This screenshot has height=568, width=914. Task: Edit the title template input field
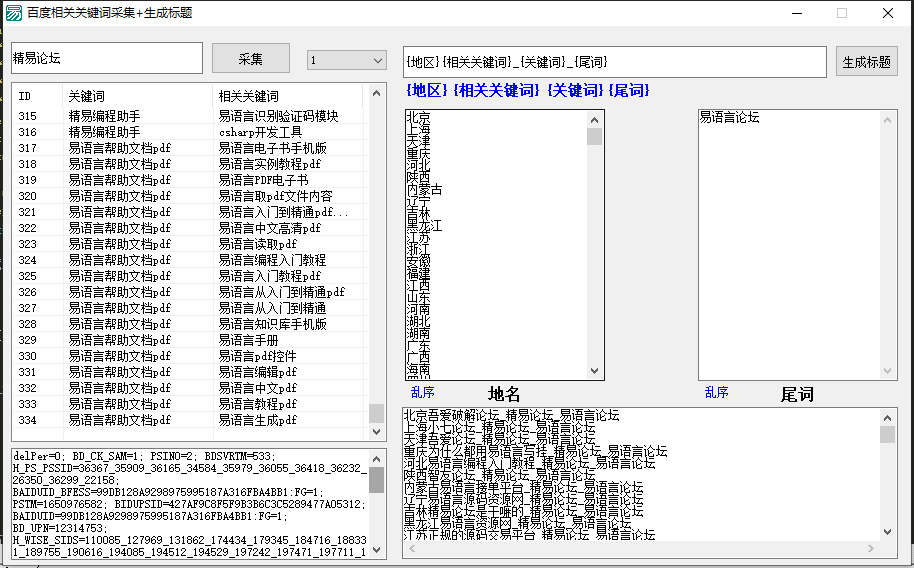pyautogui.click(x=614, y=62)
